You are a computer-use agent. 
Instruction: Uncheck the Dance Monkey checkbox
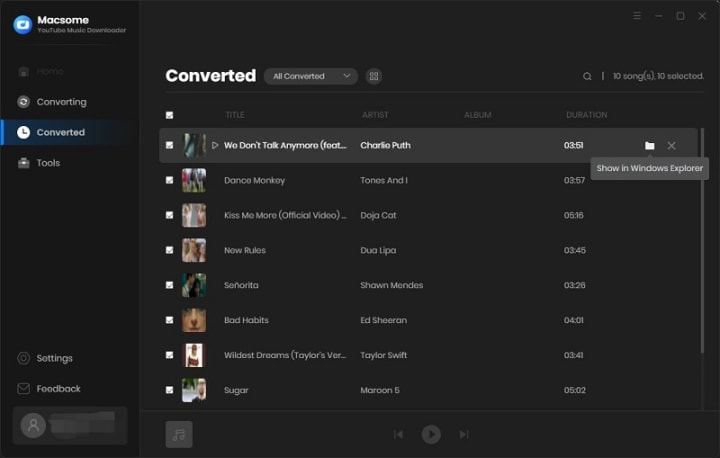tap(169, 180)
